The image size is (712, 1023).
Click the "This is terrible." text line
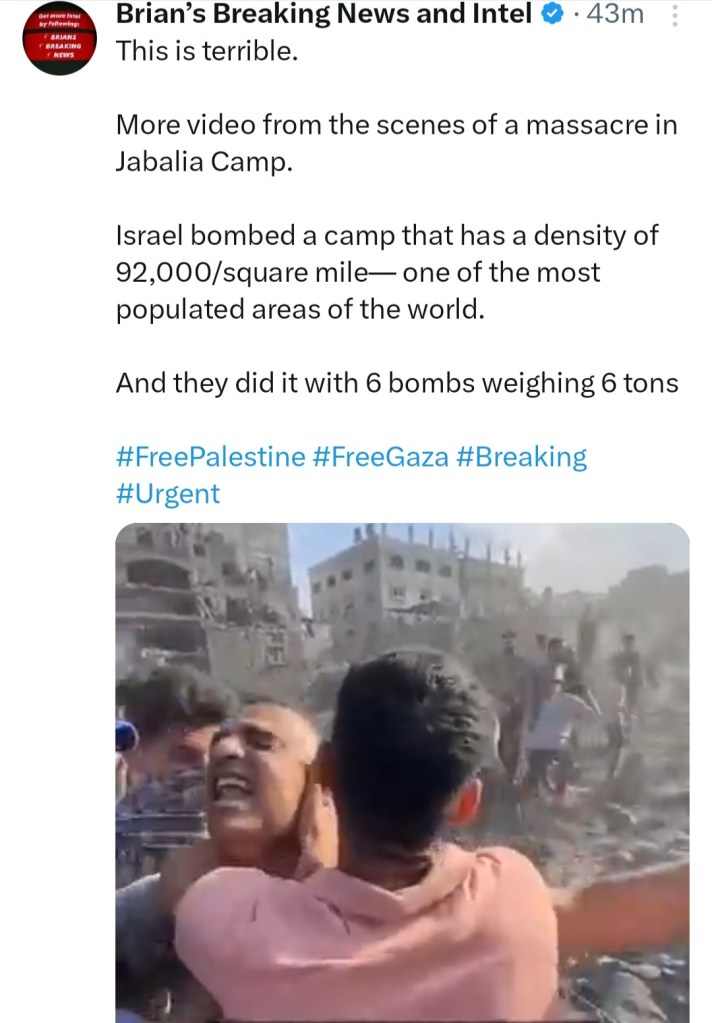click(x=207, y=51)
